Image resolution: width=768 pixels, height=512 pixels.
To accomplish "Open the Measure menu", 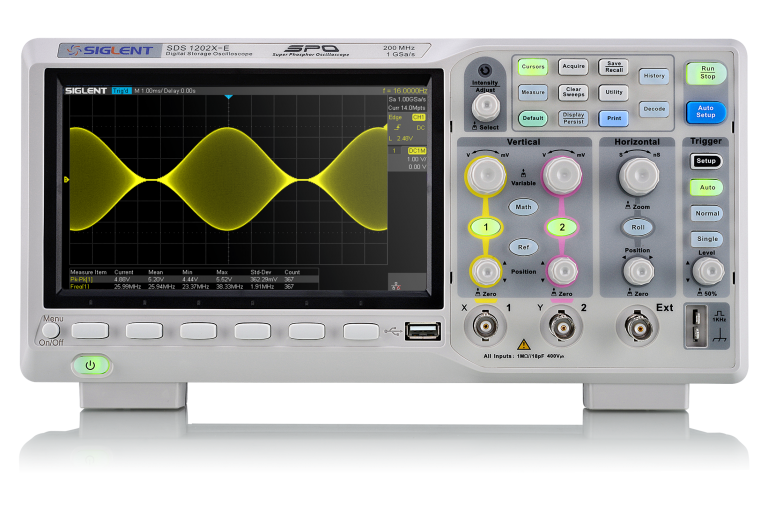I will point(533,92).
